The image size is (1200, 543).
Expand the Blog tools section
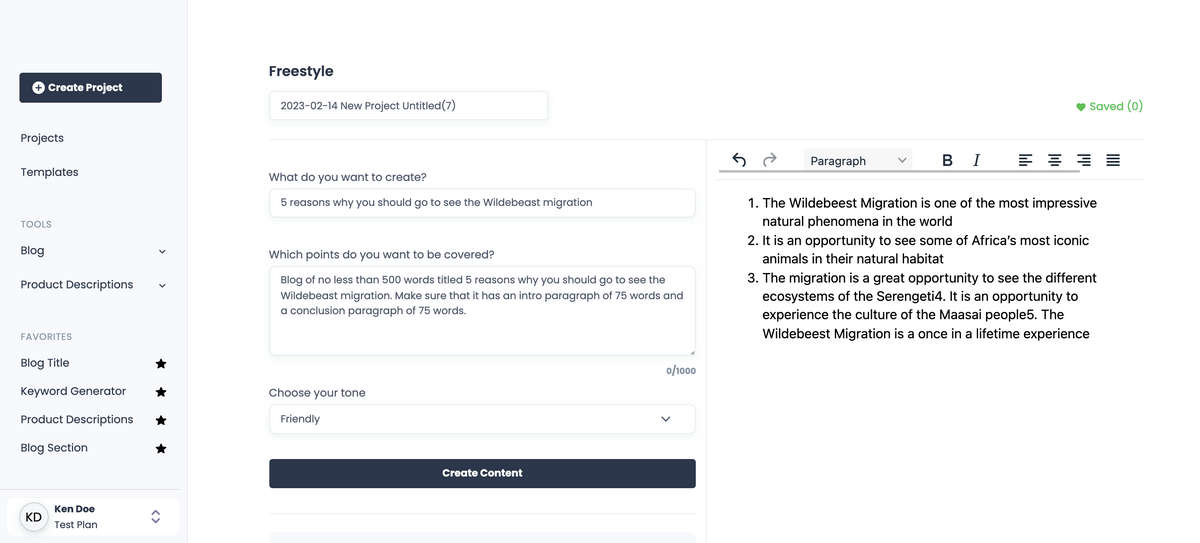162,251
